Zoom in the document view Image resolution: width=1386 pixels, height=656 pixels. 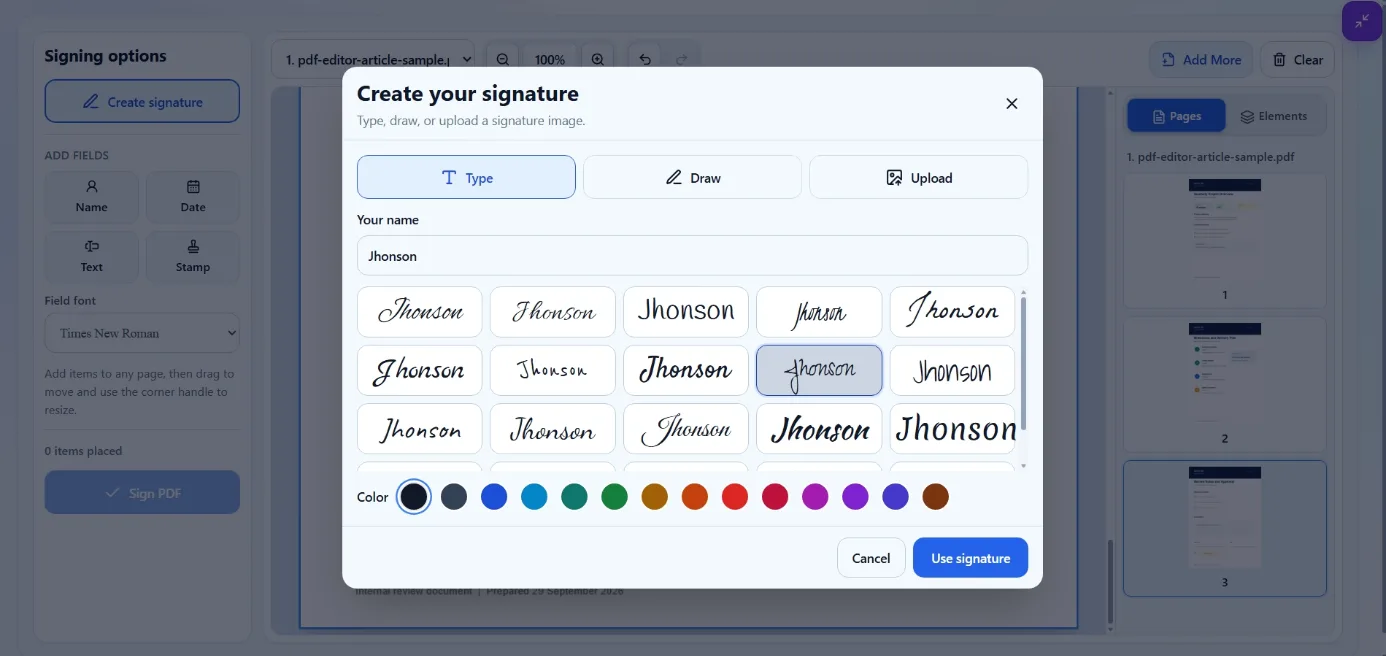(598, 59)
